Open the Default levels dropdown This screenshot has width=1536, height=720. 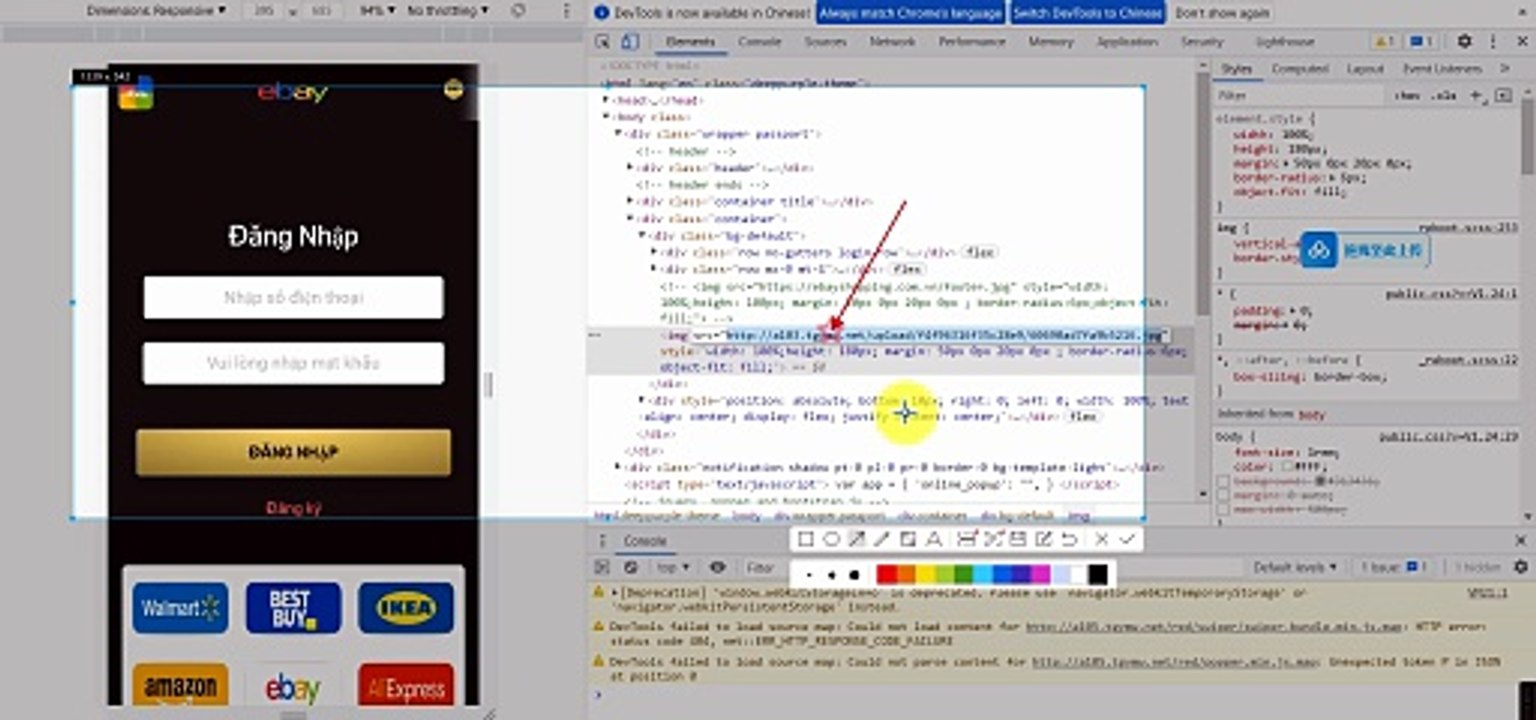click(x=1296, y=567)
